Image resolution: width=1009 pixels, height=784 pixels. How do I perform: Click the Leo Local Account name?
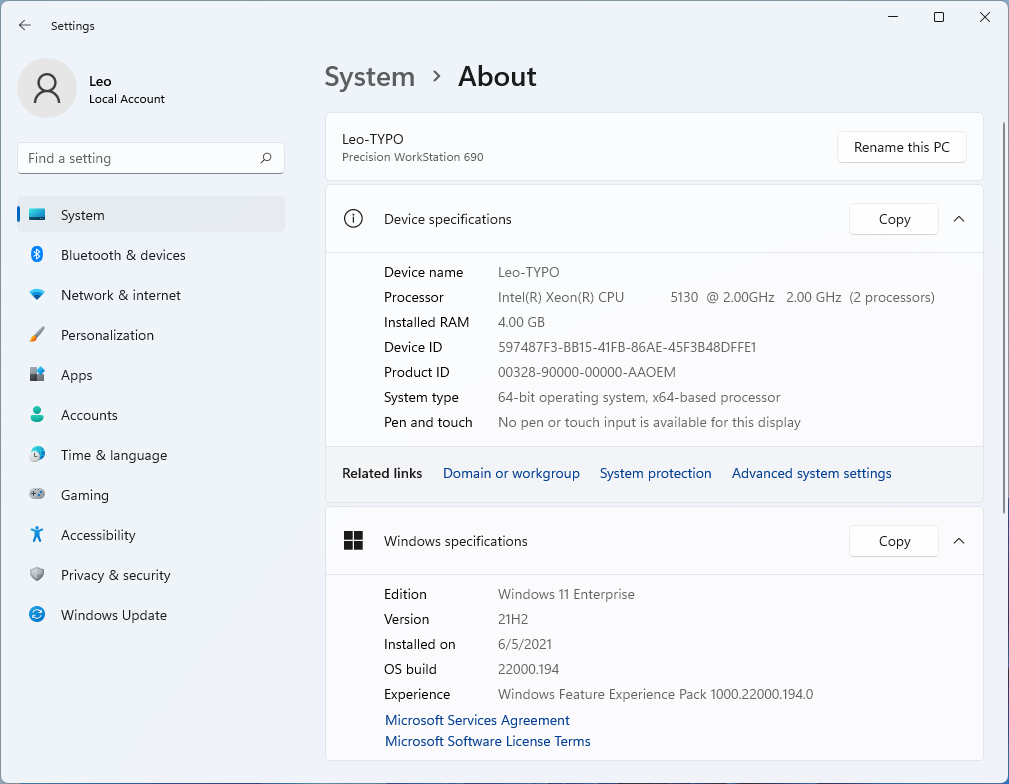(x=127, y=89)
